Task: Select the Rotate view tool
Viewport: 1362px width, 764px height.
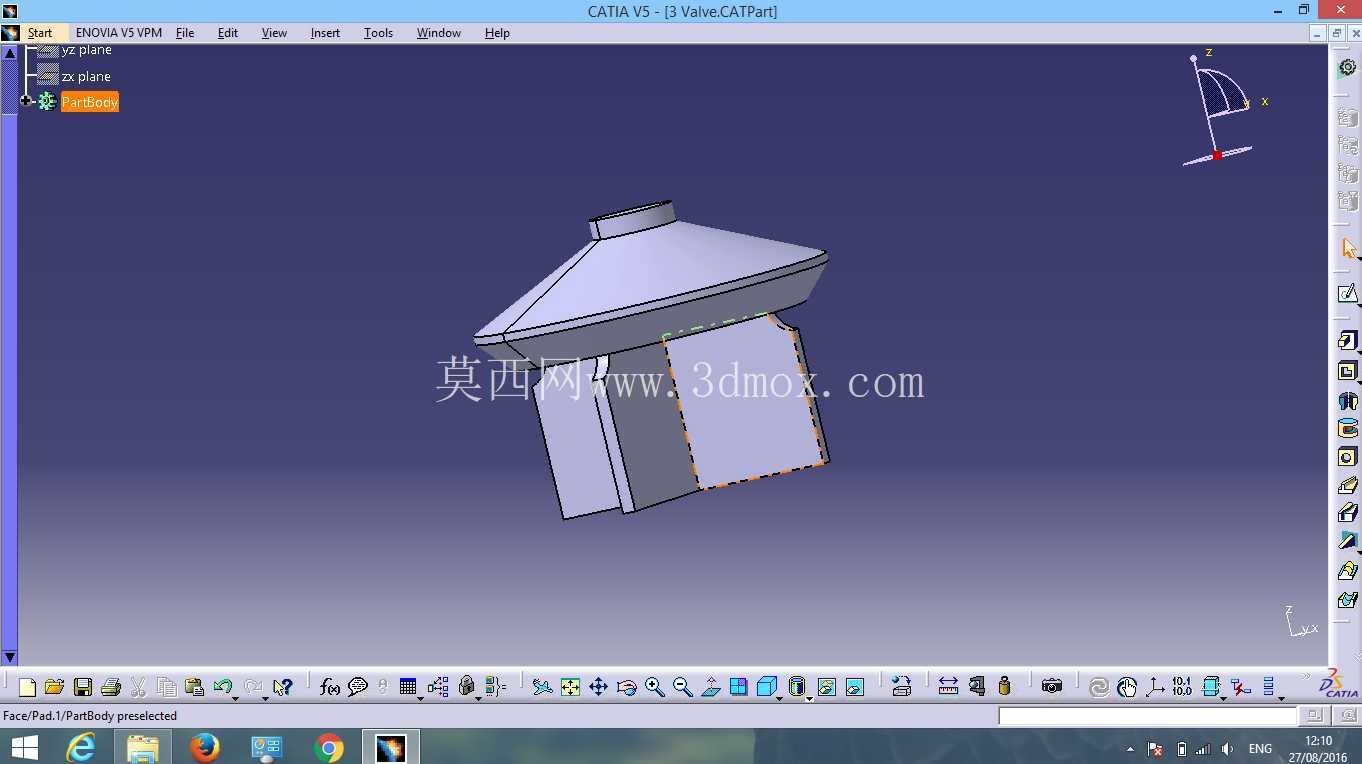Action: point(627,687)
